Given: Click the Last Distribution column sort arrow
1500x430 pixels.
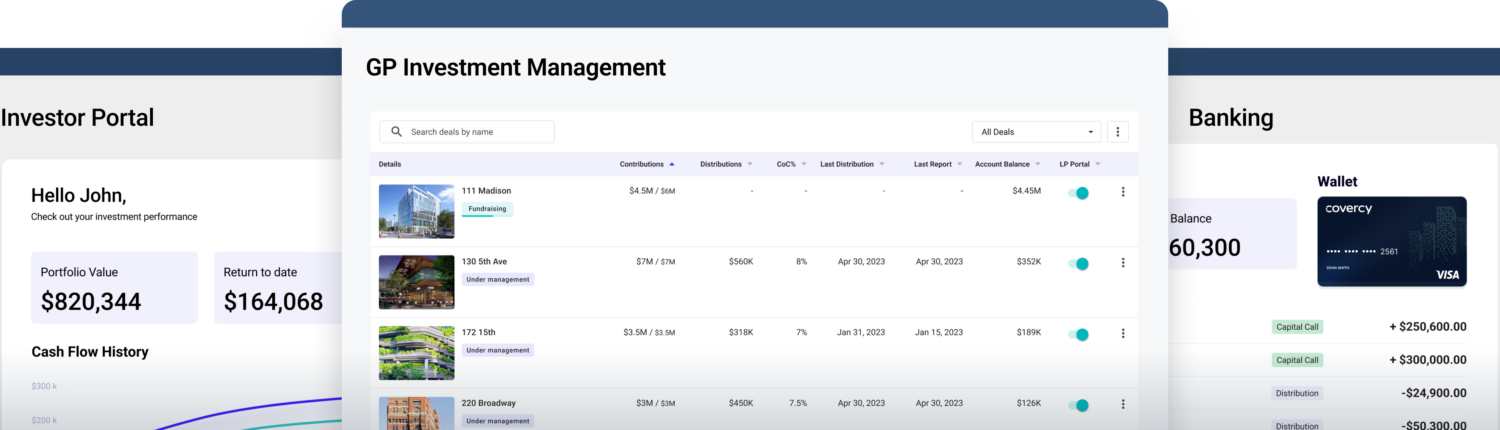Looking at the screenshot, I should coord(881,164).
